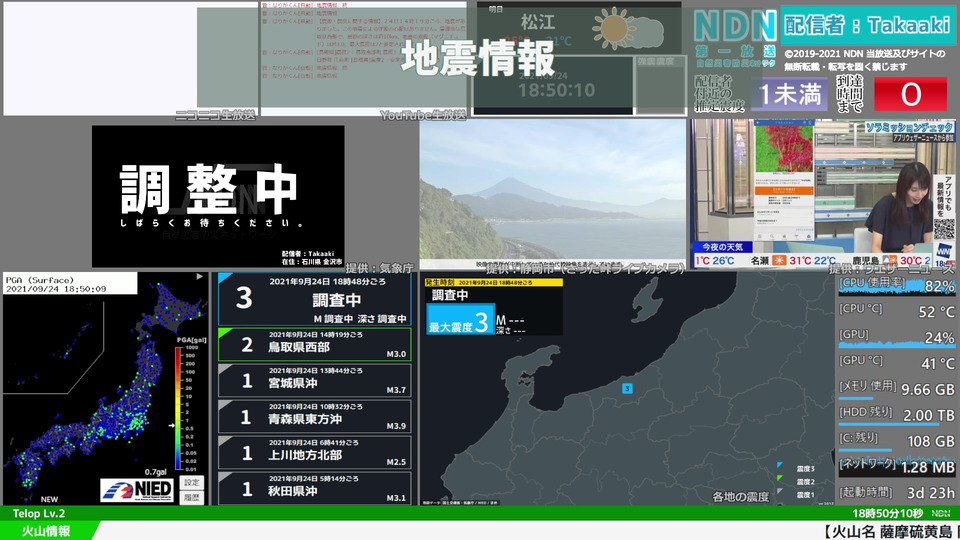Click the PGA (Surface) timestamp box
The image size is (960, 540).
pos(70,283)
